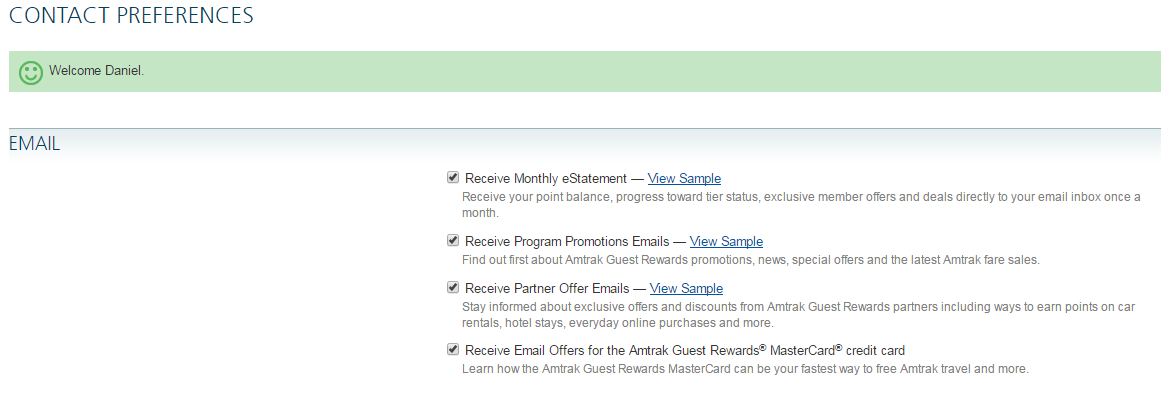
Task: Click the Amtrak fare sales description text
Action: pyautogui.click(x=750, y=260)
